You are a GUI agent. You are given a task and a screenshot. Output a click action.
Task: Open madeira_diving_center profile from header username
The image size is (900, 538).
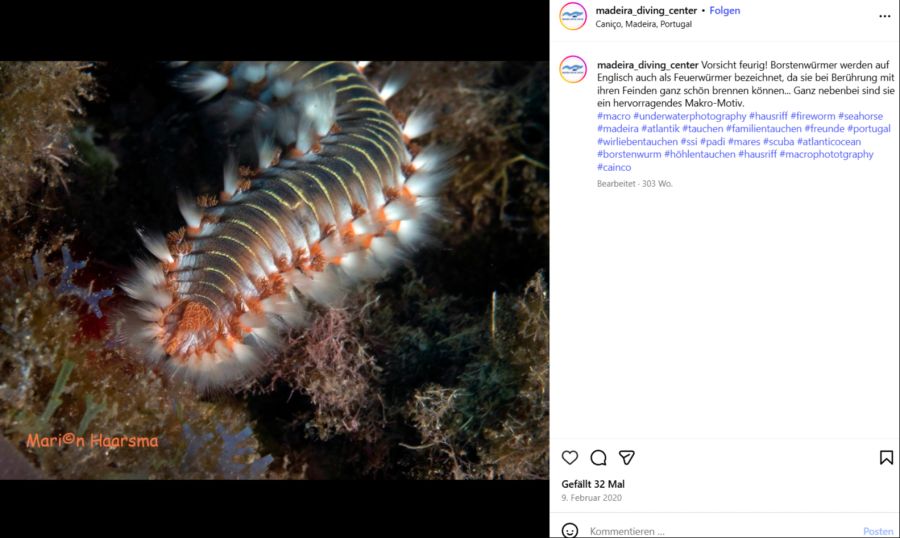click(x=646, y=11)
